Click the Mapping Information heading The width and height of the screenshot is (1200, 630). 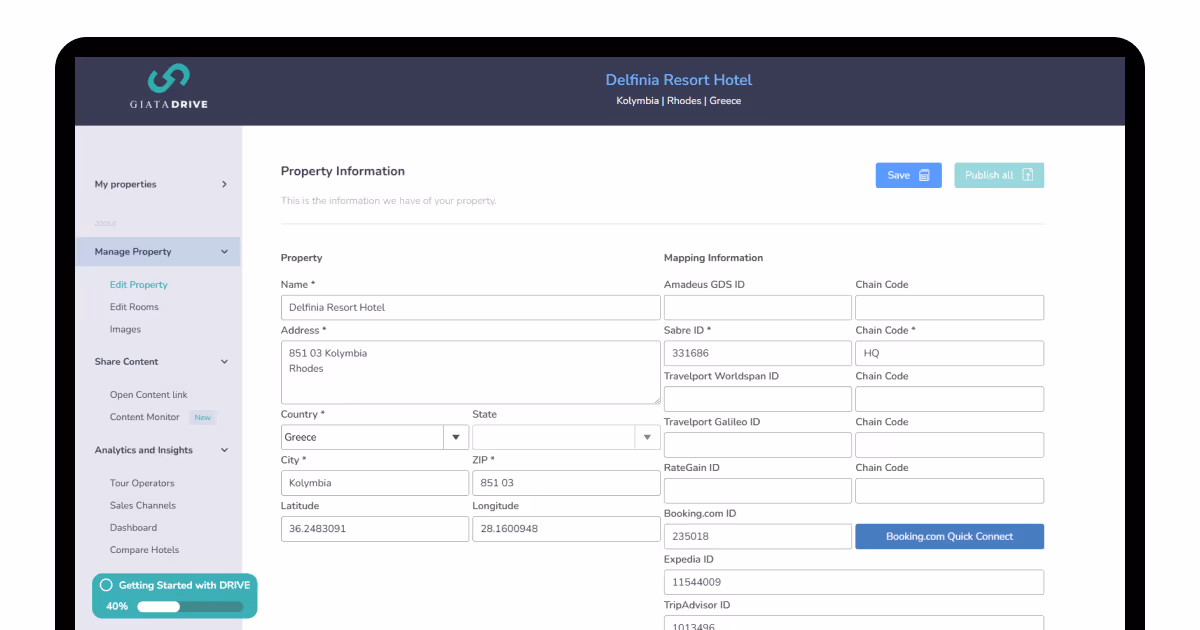[713, 258]
